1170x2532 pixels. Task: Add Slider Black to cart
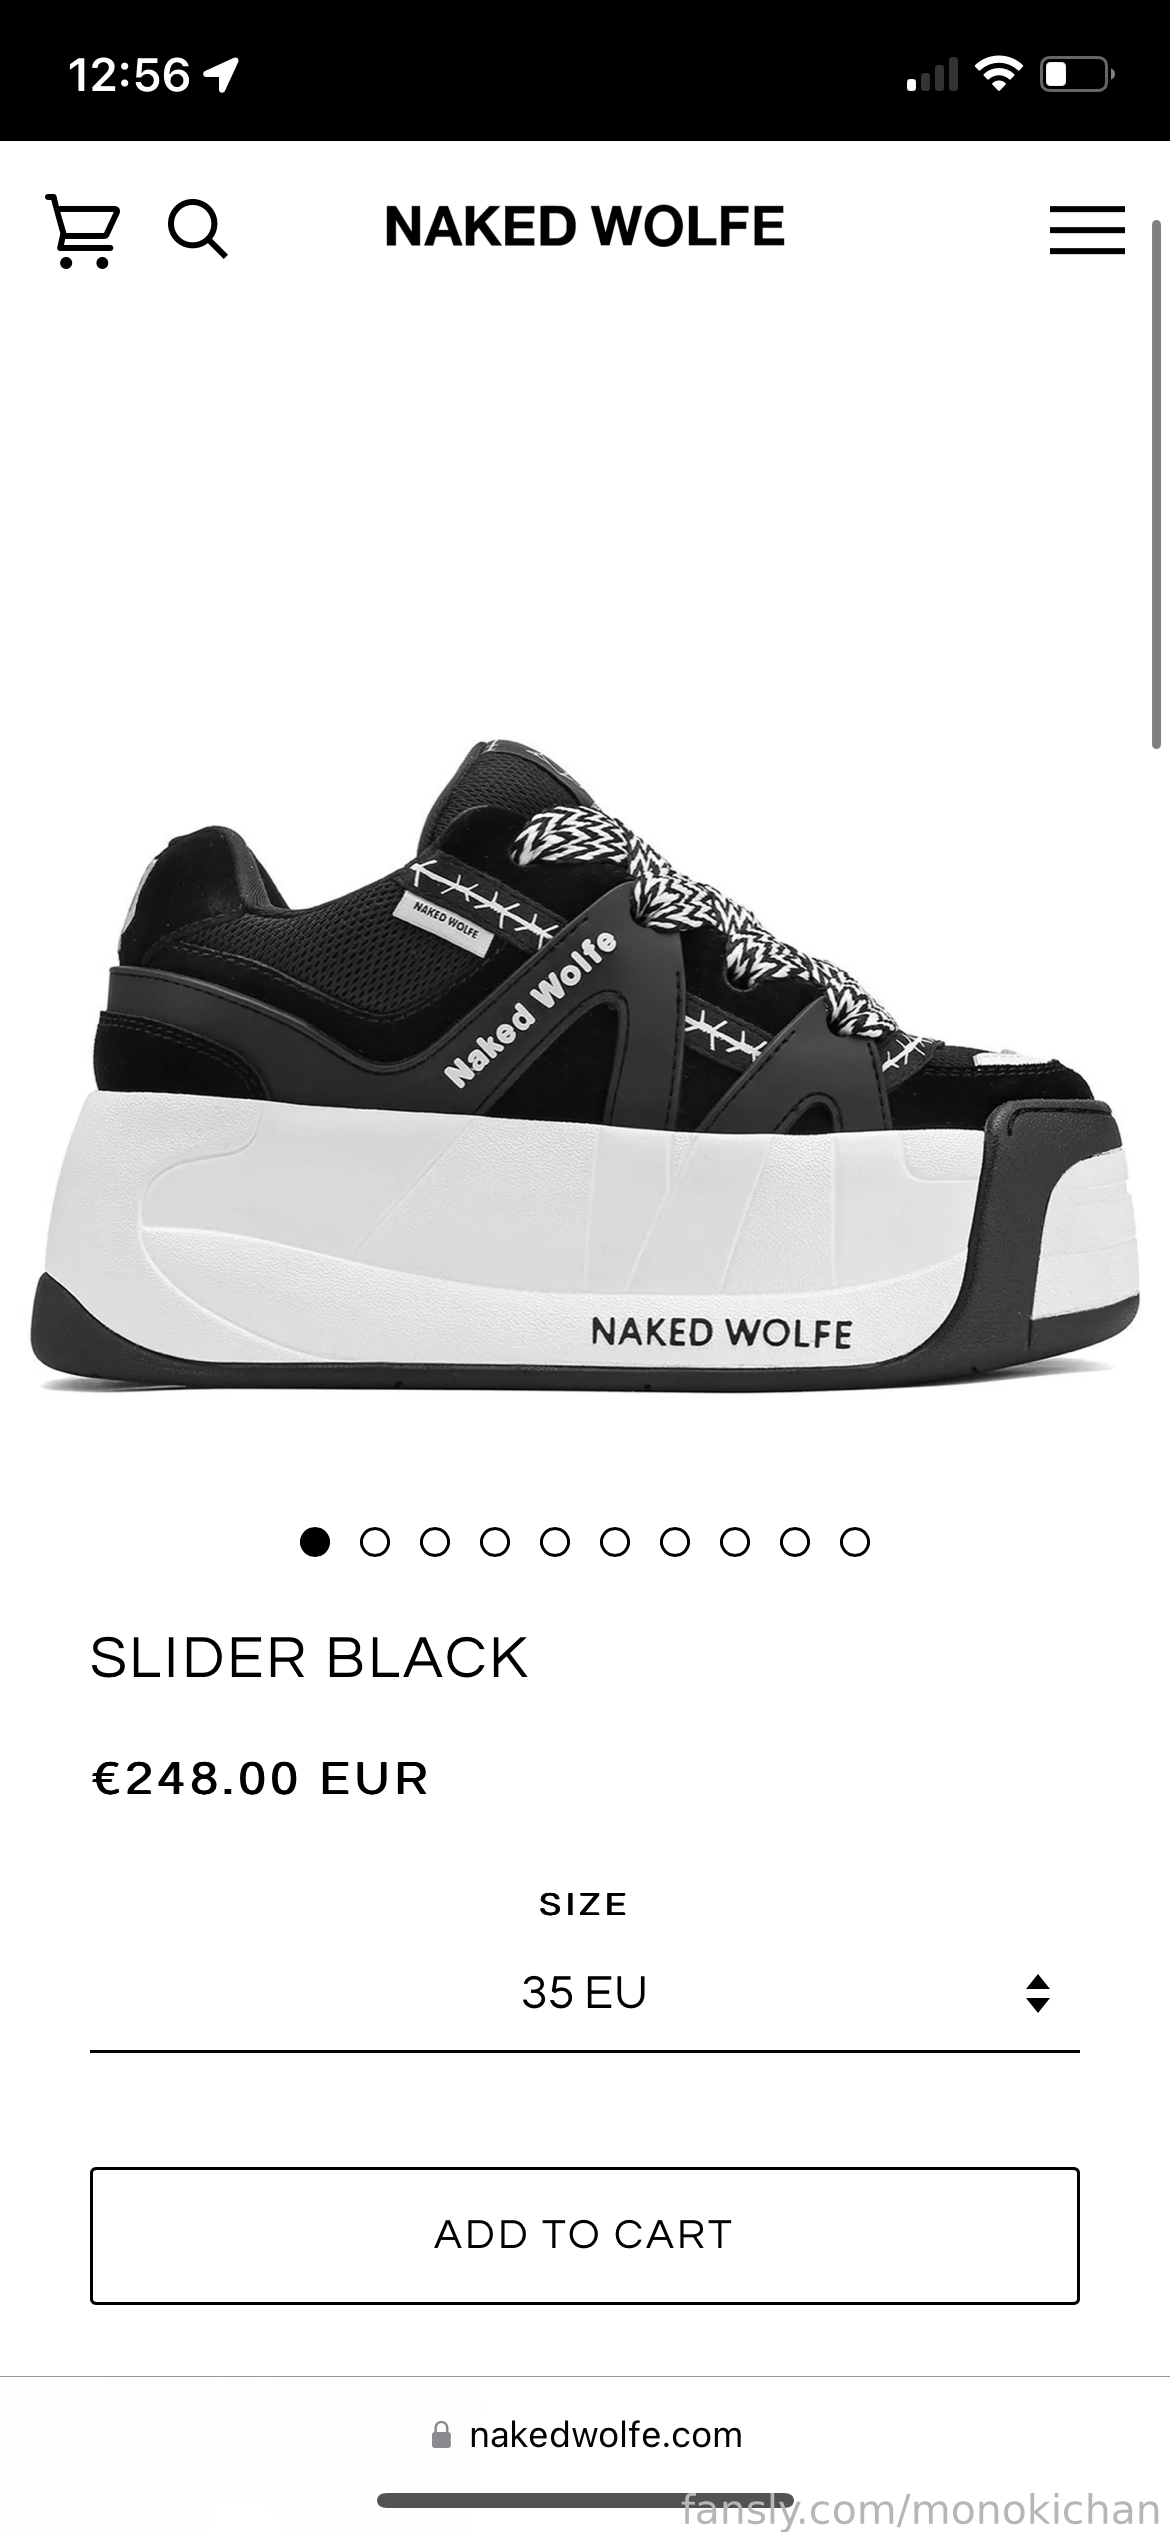[585, 2235]
